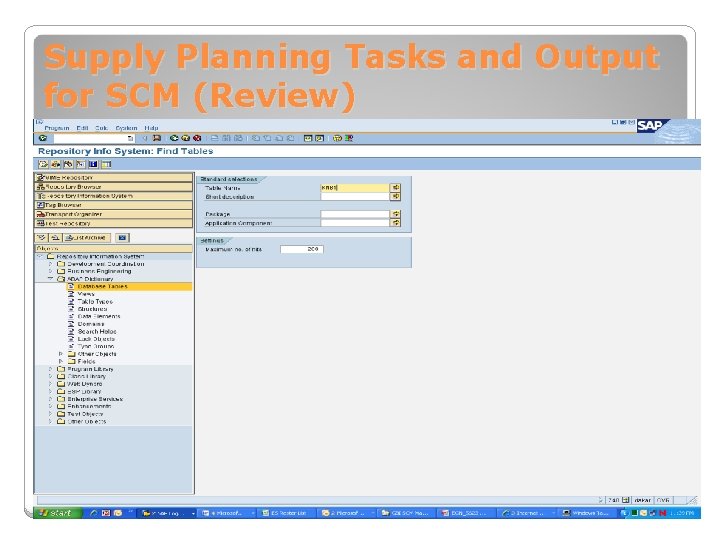
Task: Click the red Cancel icon
Action: tap(197, 138)
